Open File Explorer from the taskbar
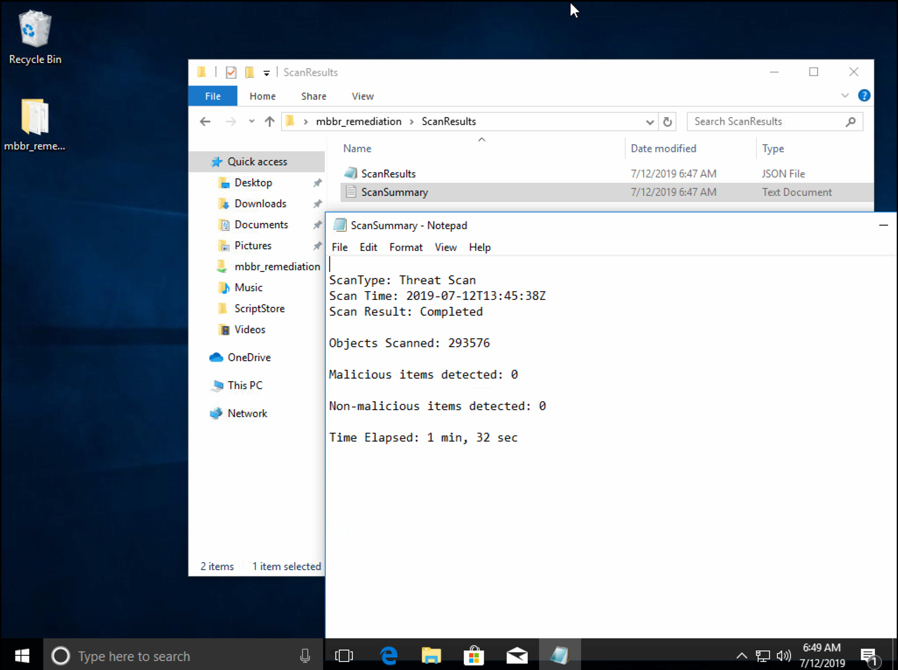Viewport: 898px width, 670px height. pos(431,656)
